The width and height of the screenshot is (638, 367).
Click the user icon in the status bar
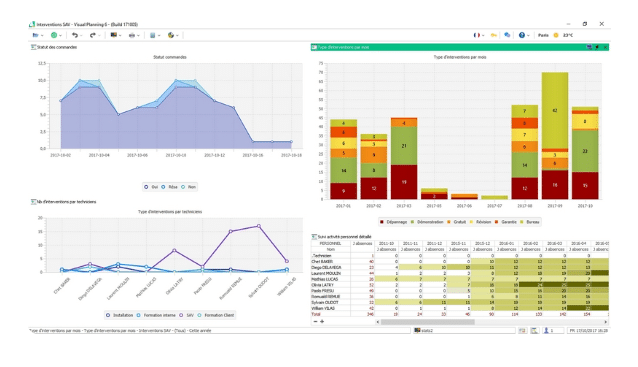click(546, 330)
